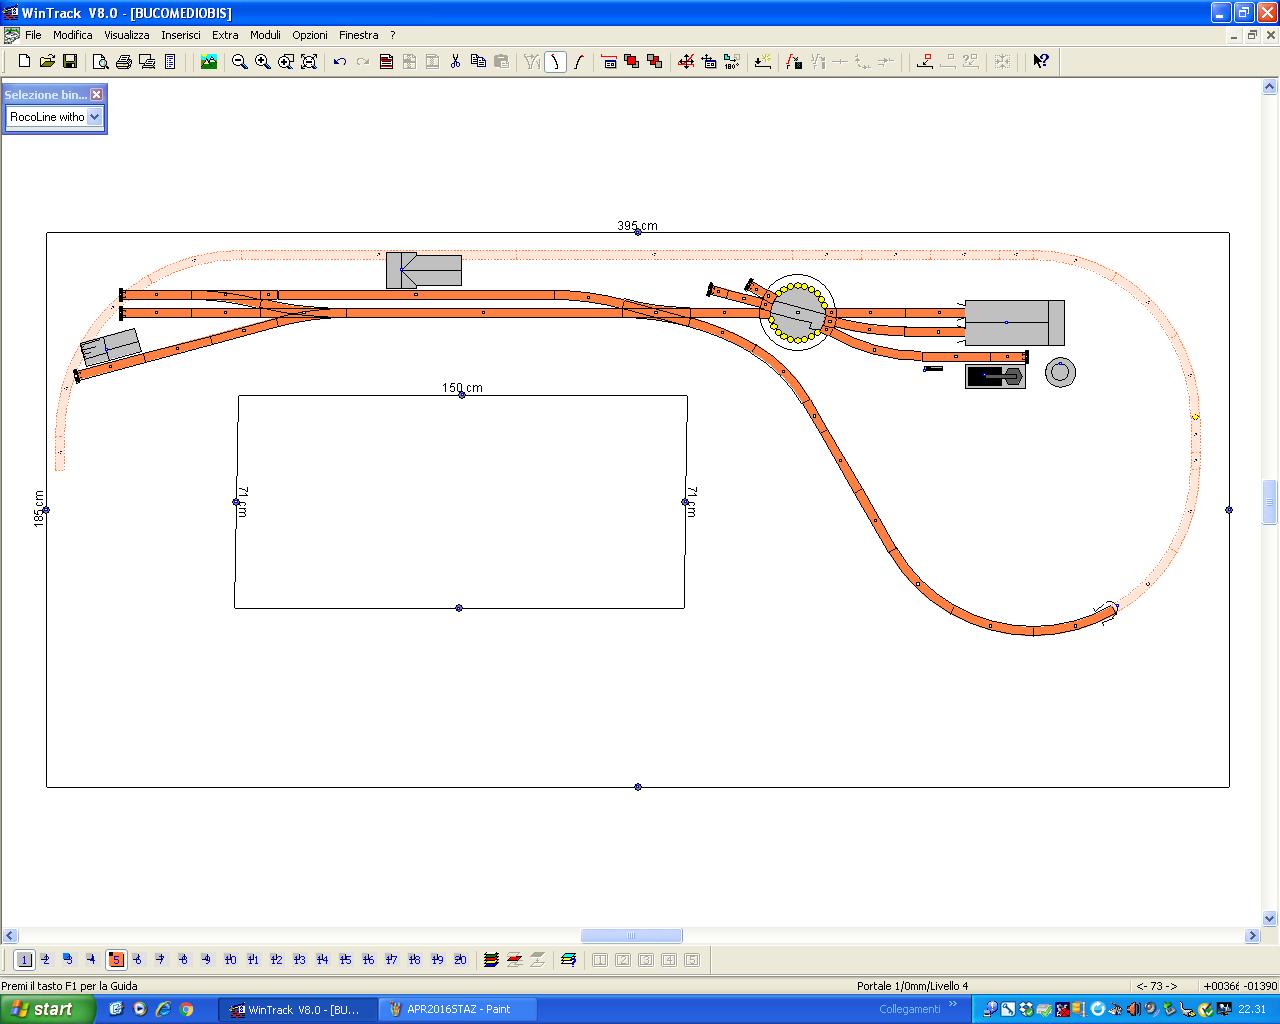
Task: Toggle layer 1 button
Action: click(24, 960)
